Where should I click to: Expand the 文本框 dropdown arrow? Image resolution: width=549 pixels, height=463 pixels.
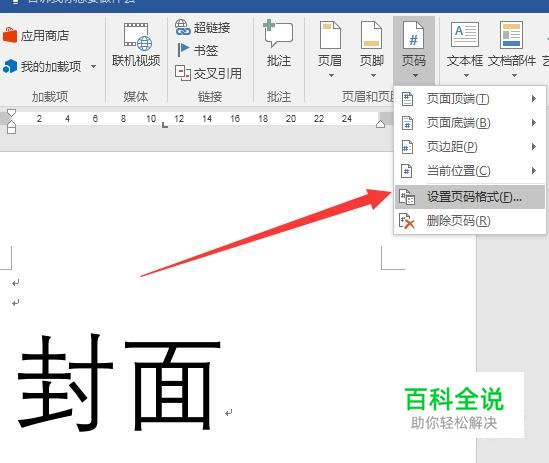pyautogui.click(x=466, y=75)
